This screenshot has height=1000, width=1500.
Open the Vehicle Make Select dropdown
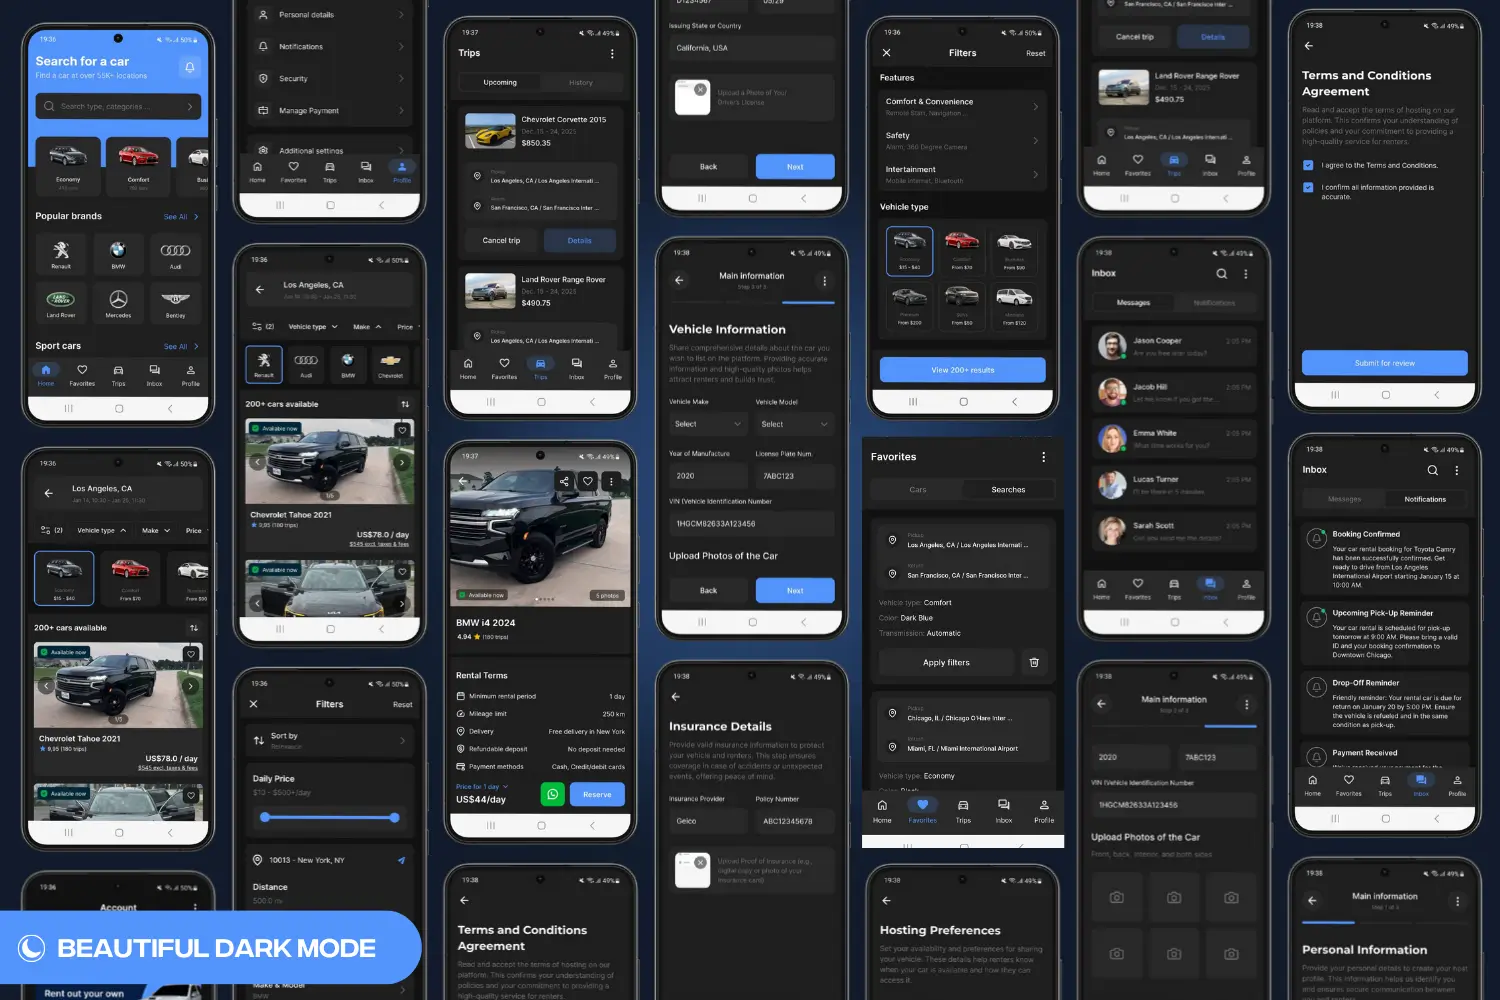pyautogui.click(x=707, y=424)
